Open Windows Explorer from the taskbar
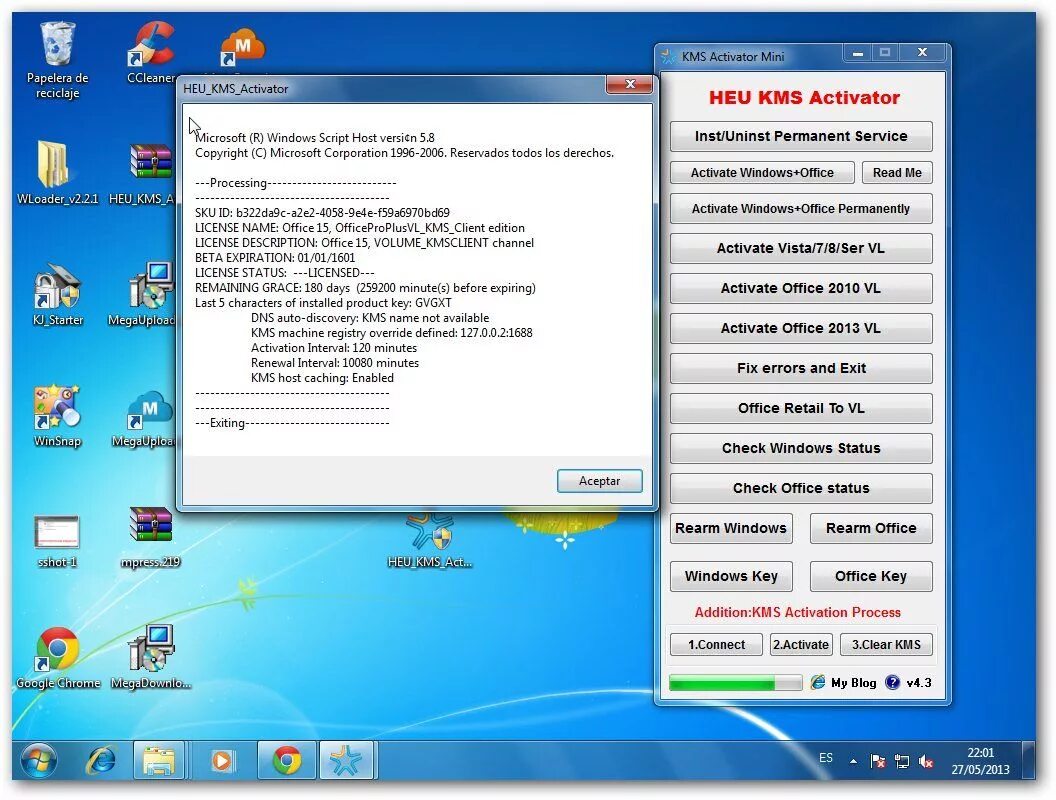The height and width of the screenshot is (800, 1056). coord(158,761)
